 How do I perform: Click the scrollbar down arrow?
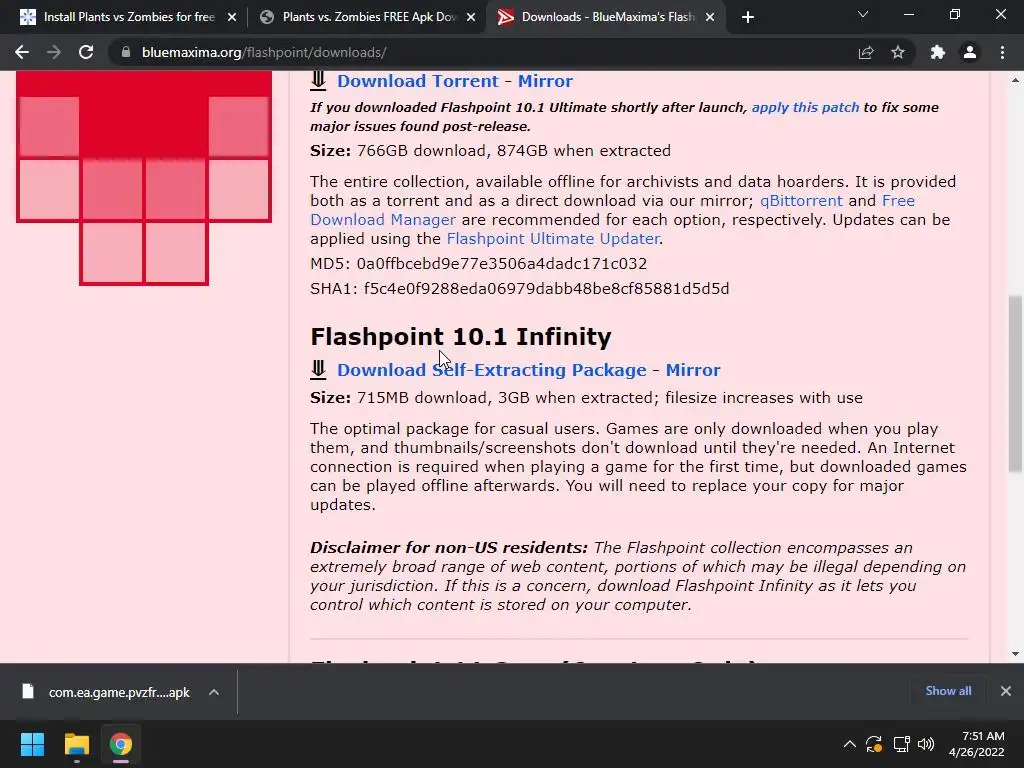click(x=1015, y=654)
